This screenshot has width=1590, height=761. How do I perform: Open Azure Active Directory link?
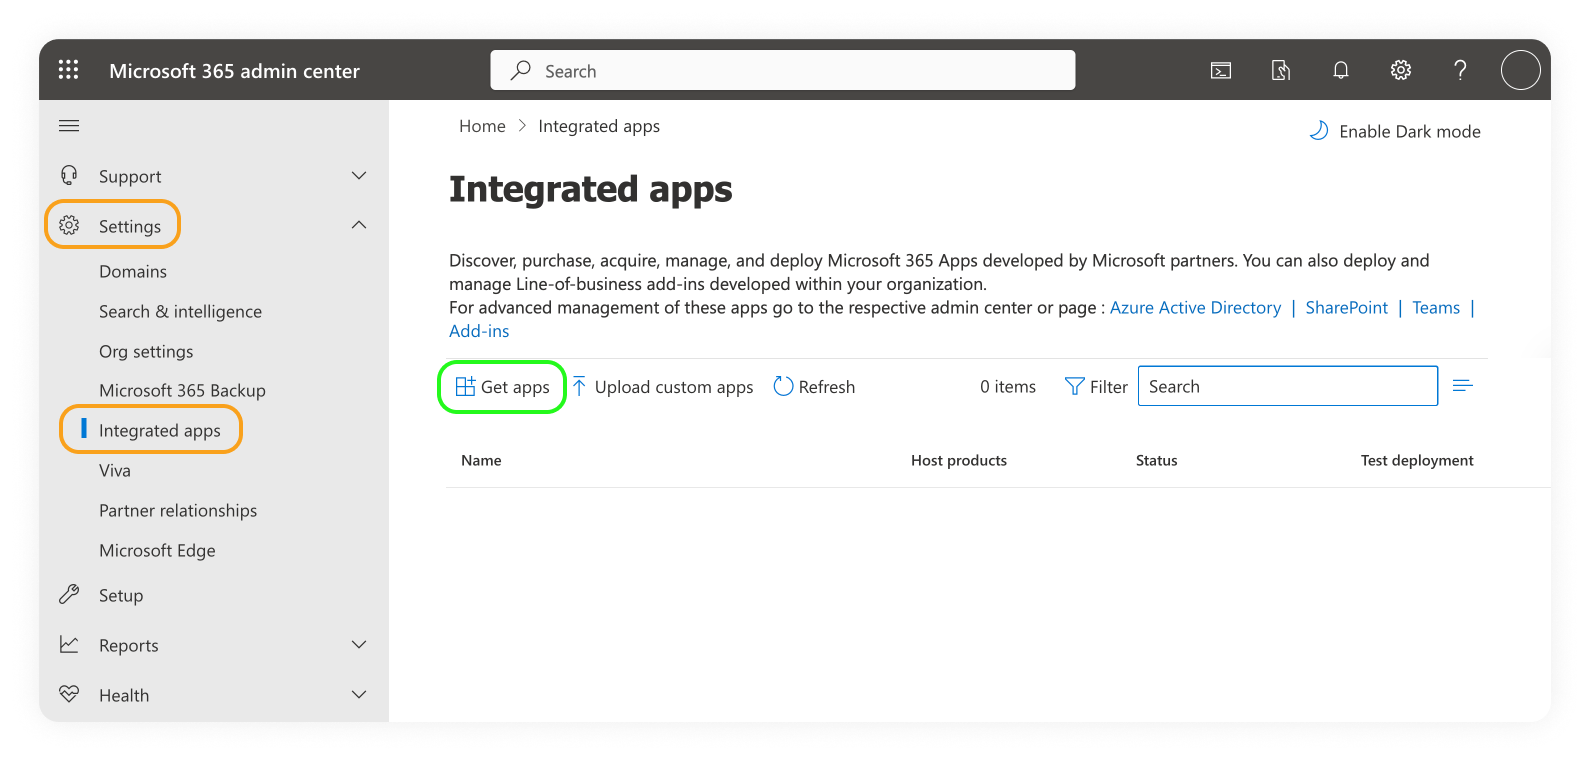(1195, 308)
